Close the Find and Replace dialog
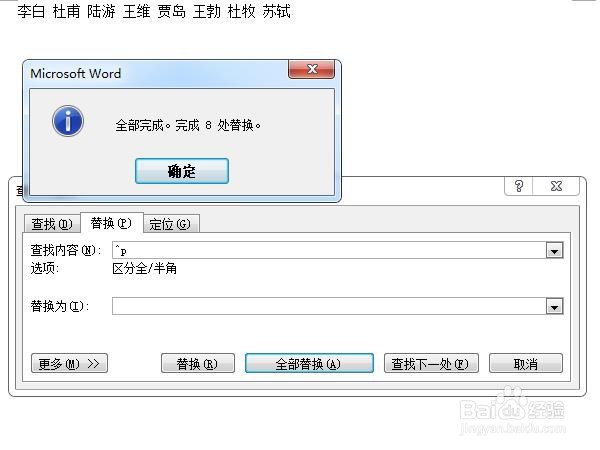This screenshot has height=450, width=600. (556, 186)
